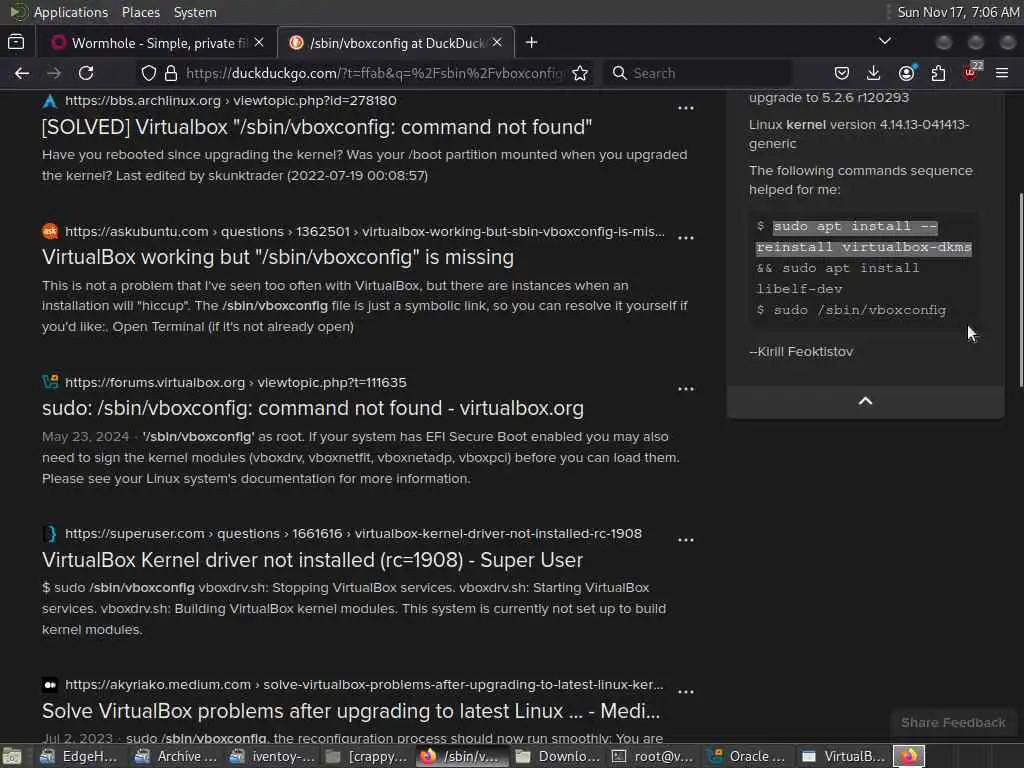Screen dimensions: 1024x768
Task: Switch to EdgeH... taskbar window
Action: coord(77,756)
